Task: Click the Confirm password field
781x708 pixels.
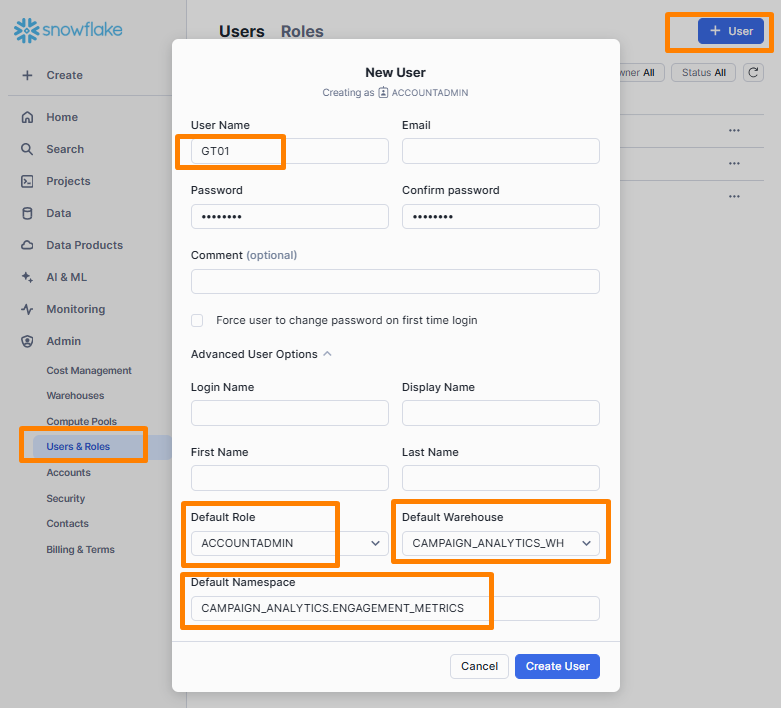Action: pyautogui.click(x=501, y=216)
